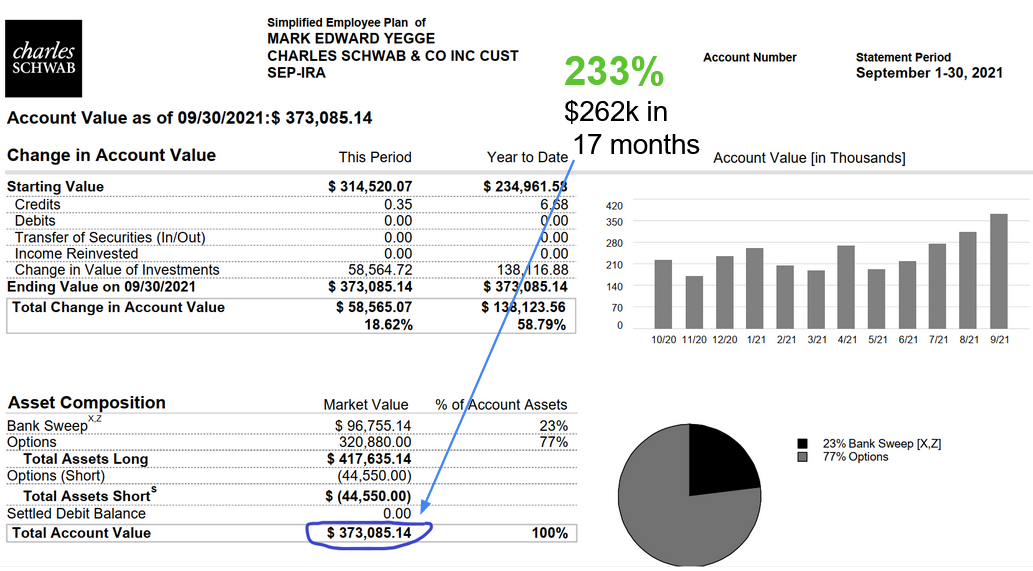Click the Market Value column header
1033x571 pixels.
366,405
